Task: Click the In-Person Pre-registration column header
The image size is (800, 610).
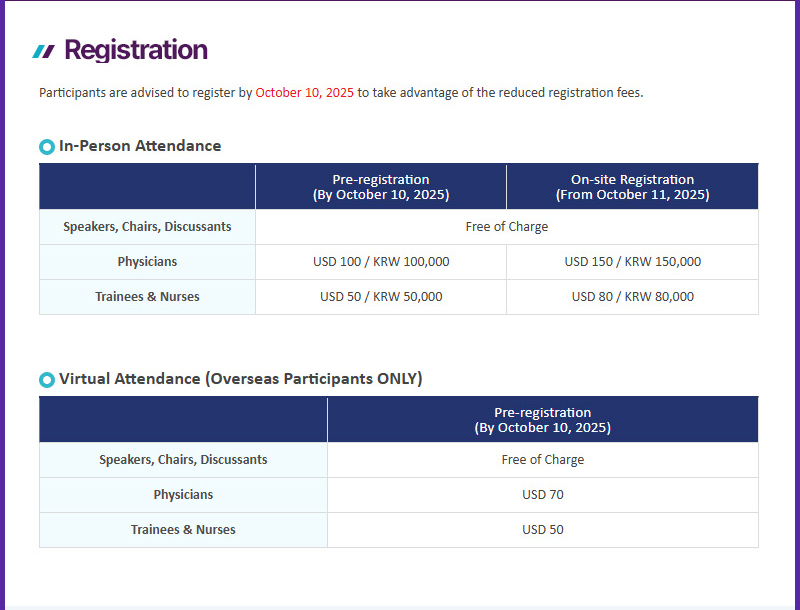Action: coord(381,187)
